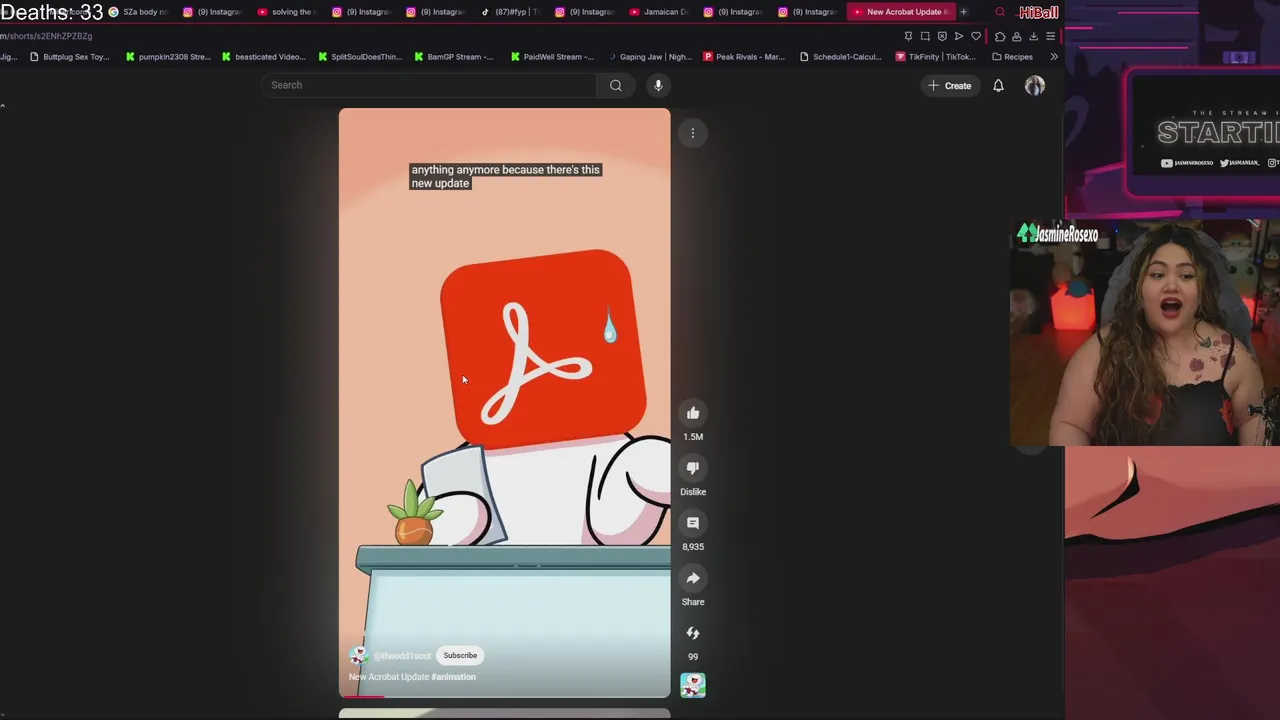
Task: Focus the YouTube Search field
Action: point(430,85)
